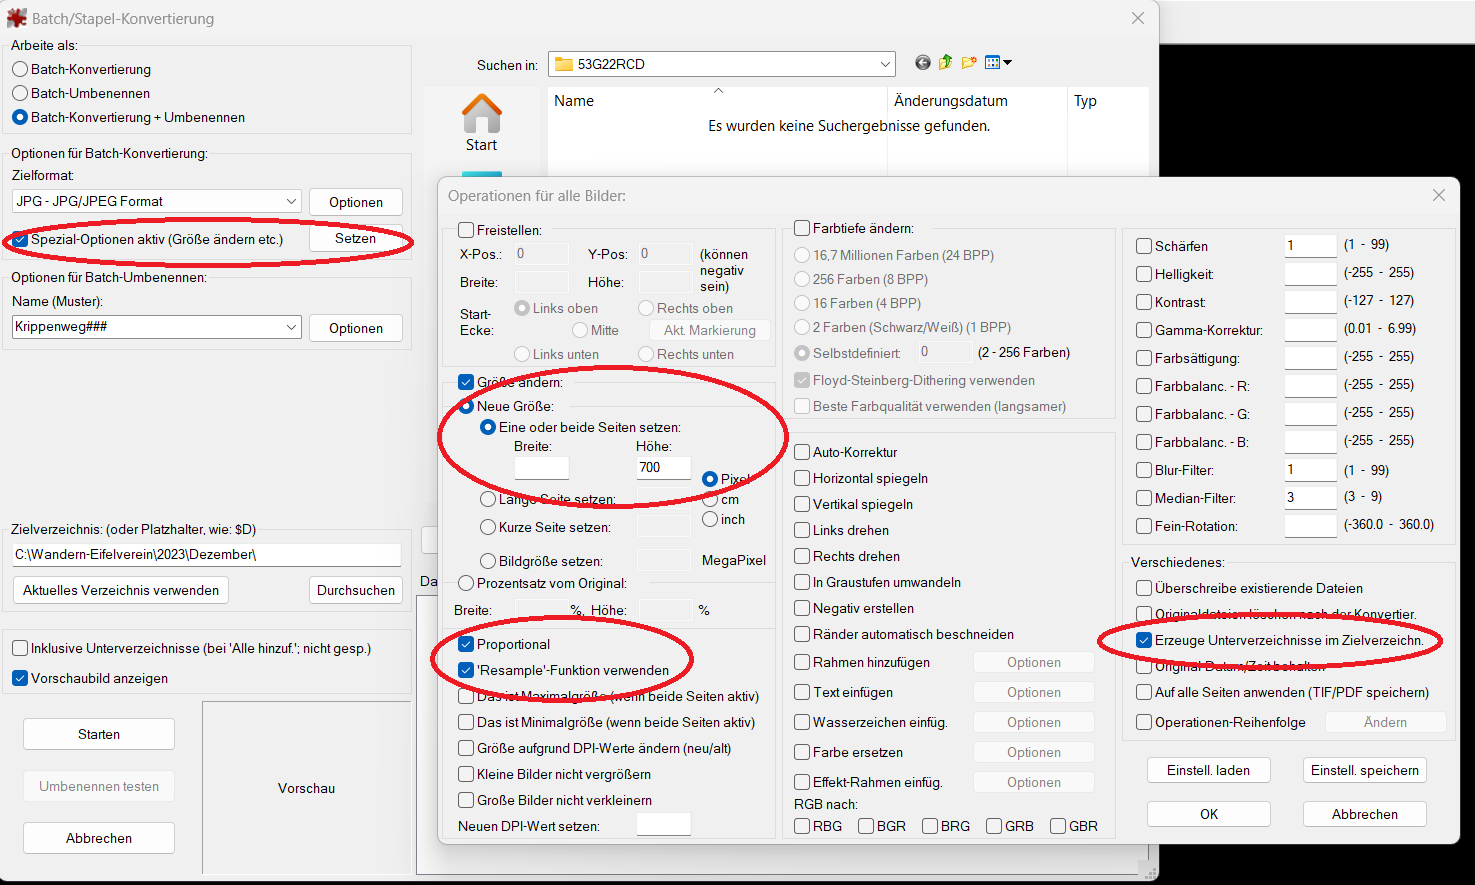Click the Höhe field containing 700
Image resolution: width=1475 pixels, height=885 pixels.
662,467
